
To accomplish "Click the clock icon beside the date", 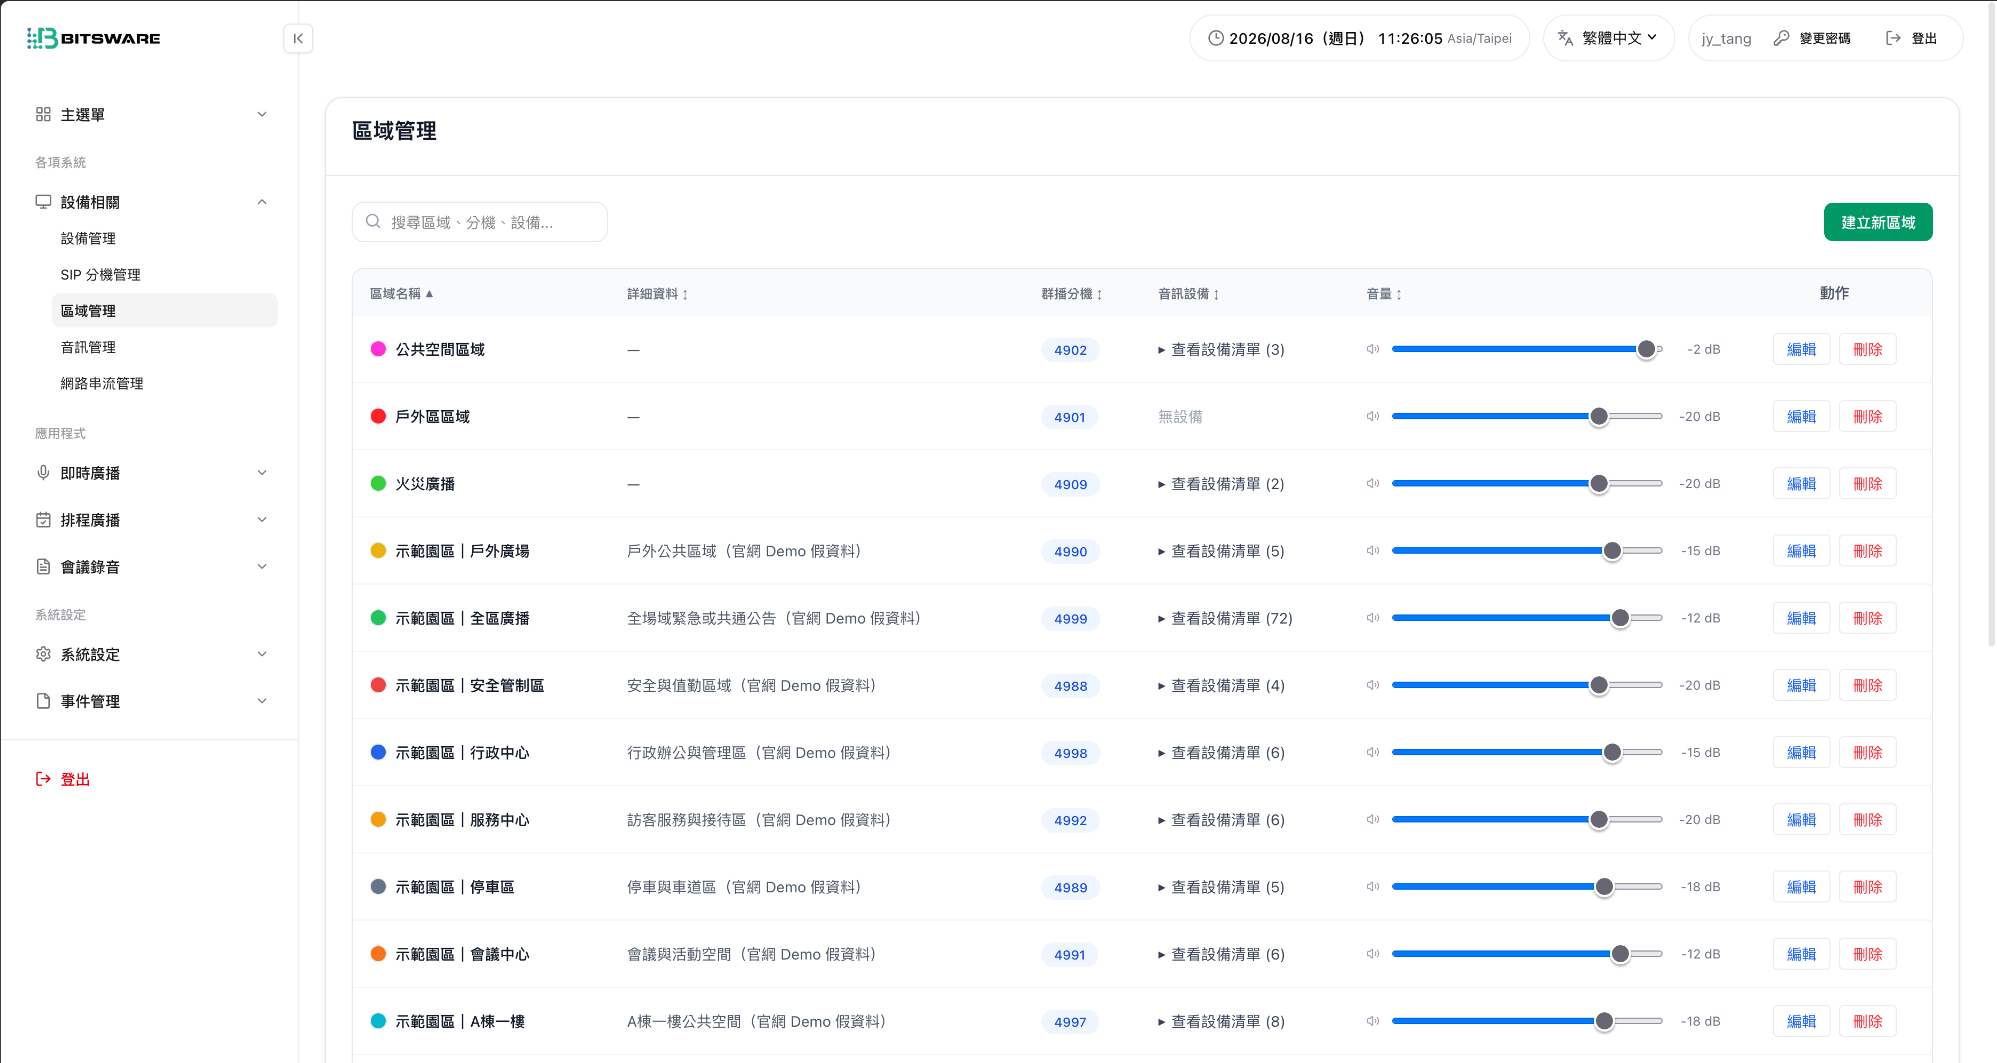I will [1216, 38].
